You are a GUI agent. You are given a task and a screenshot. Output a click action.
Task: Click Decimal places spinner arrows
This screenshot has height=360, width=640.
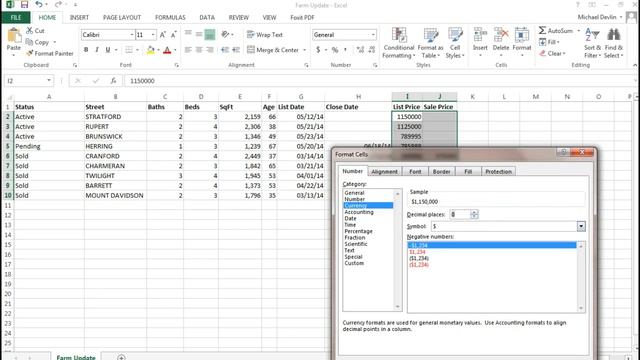click(474, 214)
